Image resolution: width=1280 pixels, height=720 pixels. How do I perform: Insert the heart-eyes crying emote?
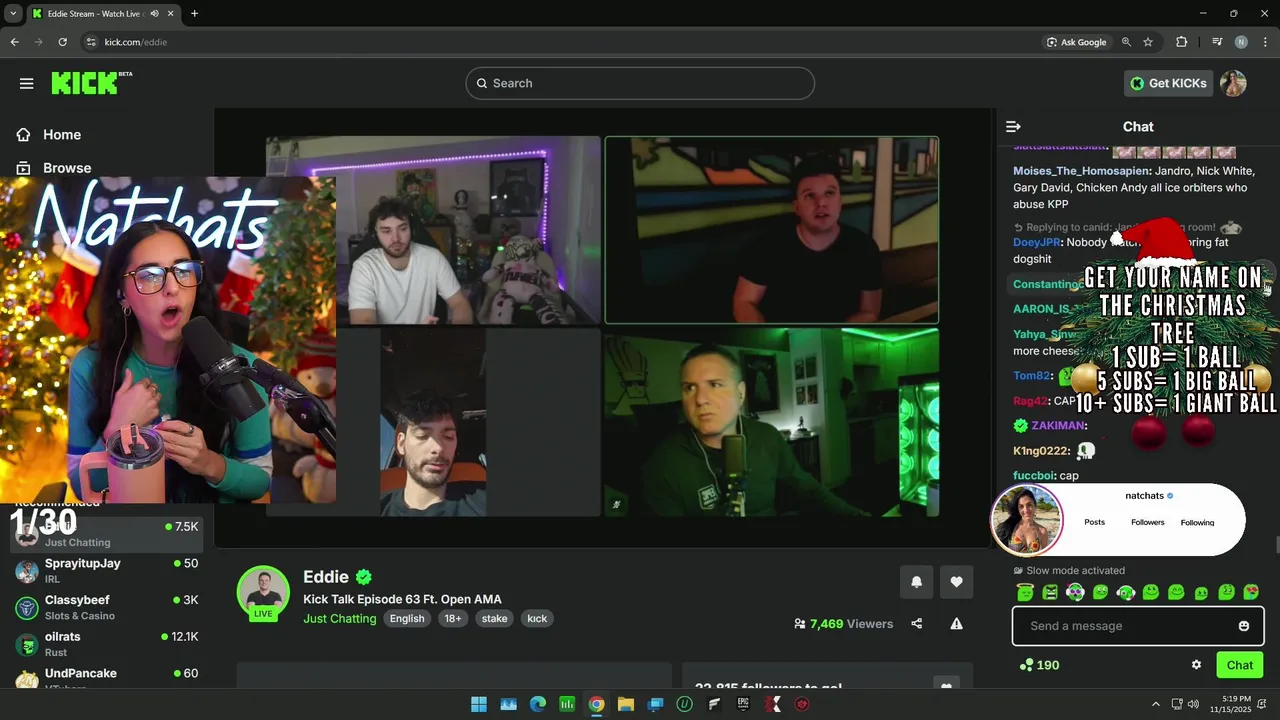pos(1251,592)
